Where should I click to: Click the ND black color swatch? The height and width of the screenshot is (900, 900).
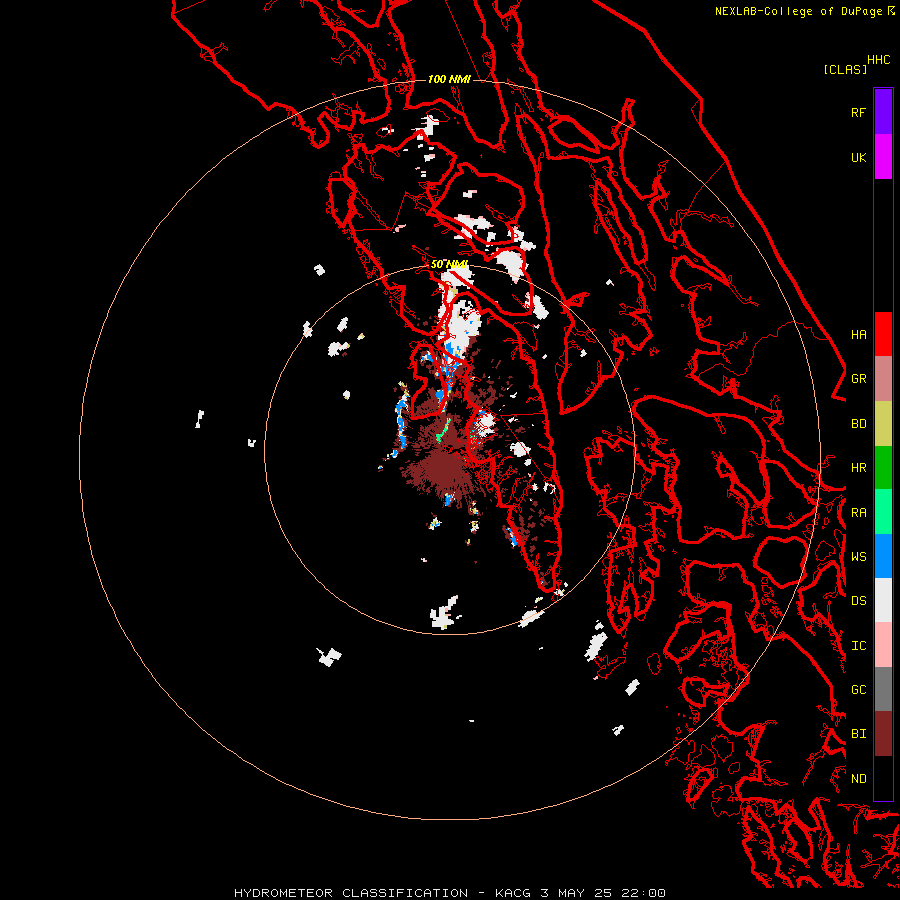click(x=883, y=778)
